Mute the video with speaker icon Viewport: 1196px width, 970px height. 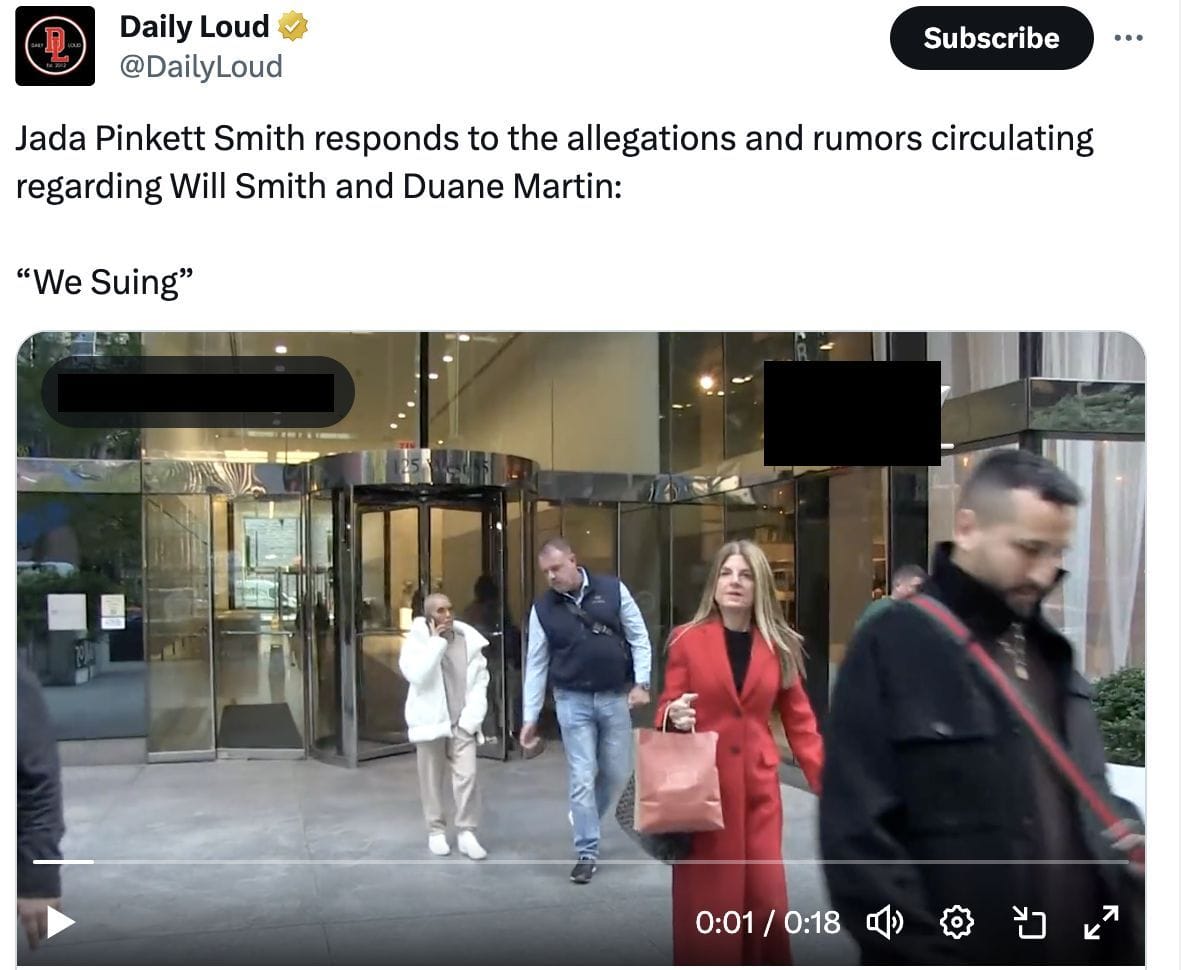(885, 923)
